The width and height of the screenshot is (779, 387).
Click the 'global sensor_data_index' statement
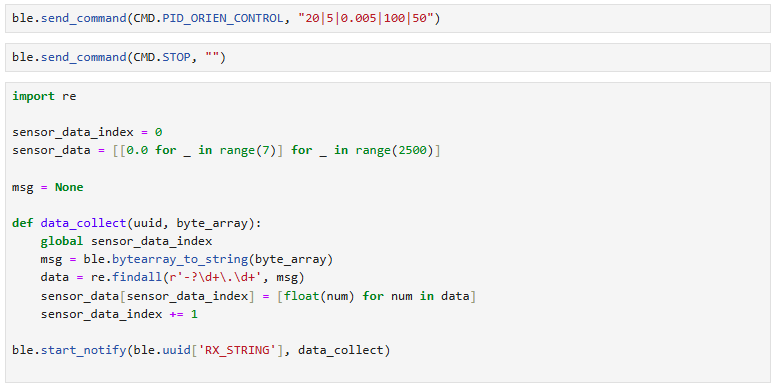pos(127,241)
